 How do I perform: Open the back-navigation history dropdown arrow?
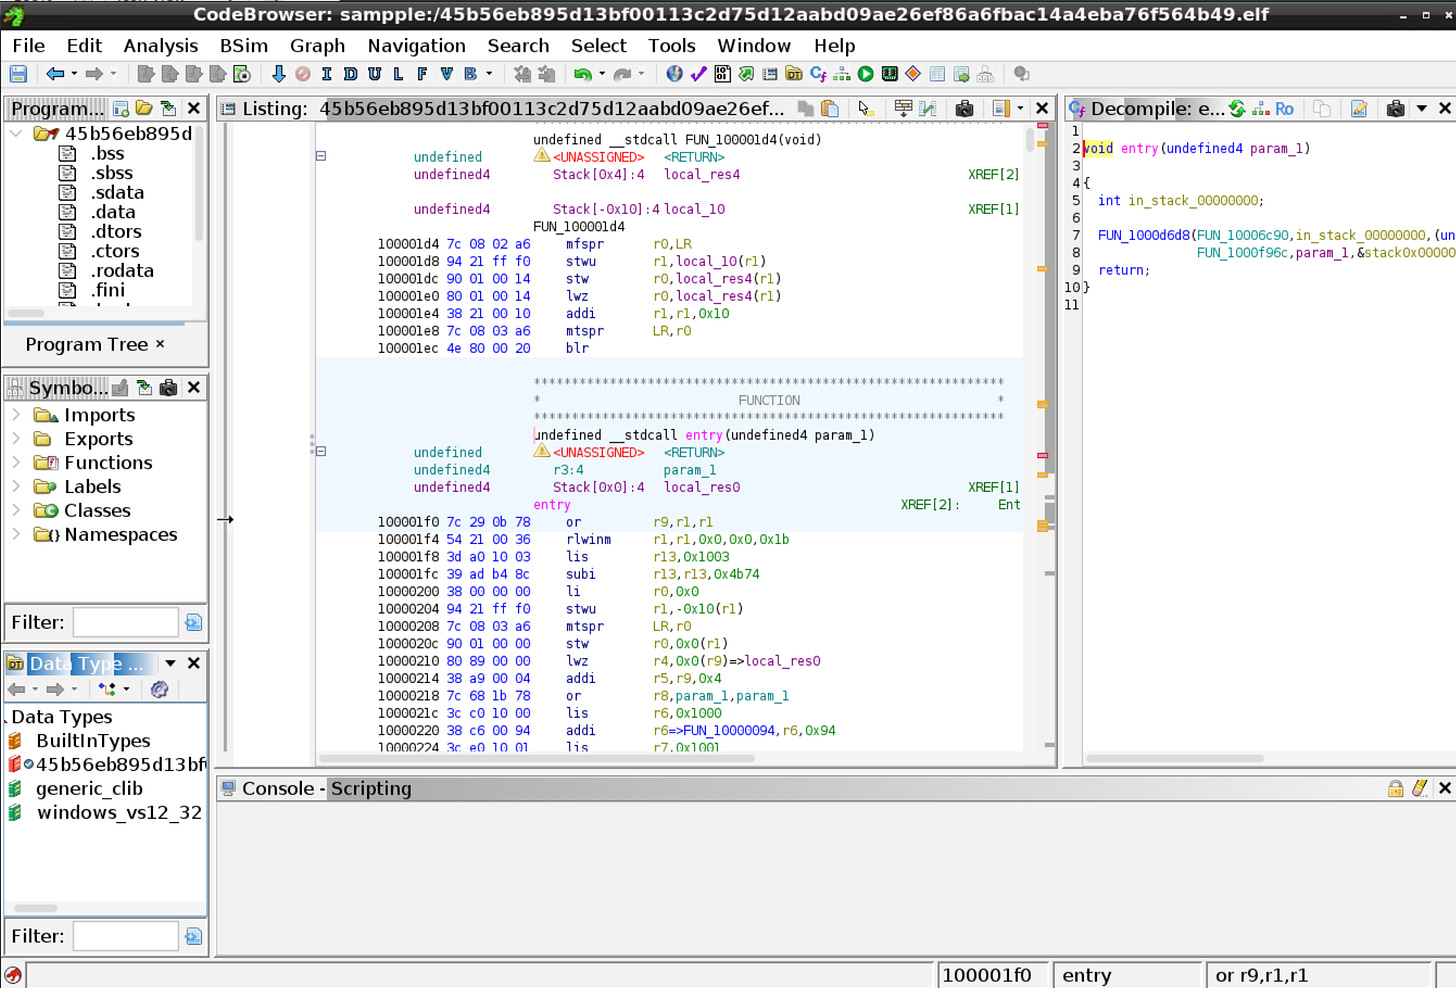74,73
